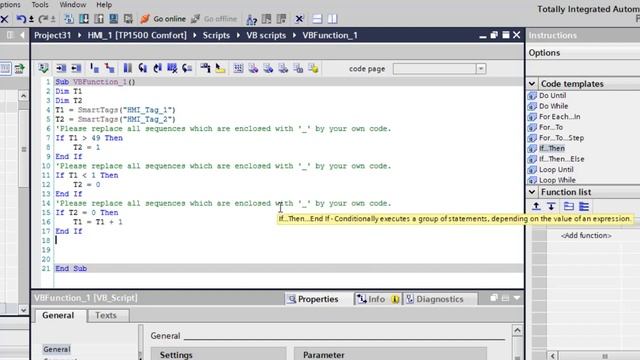The image size is (640, 360).
Task: Click the Split editor vertically icon
Action: click(332, 19)
